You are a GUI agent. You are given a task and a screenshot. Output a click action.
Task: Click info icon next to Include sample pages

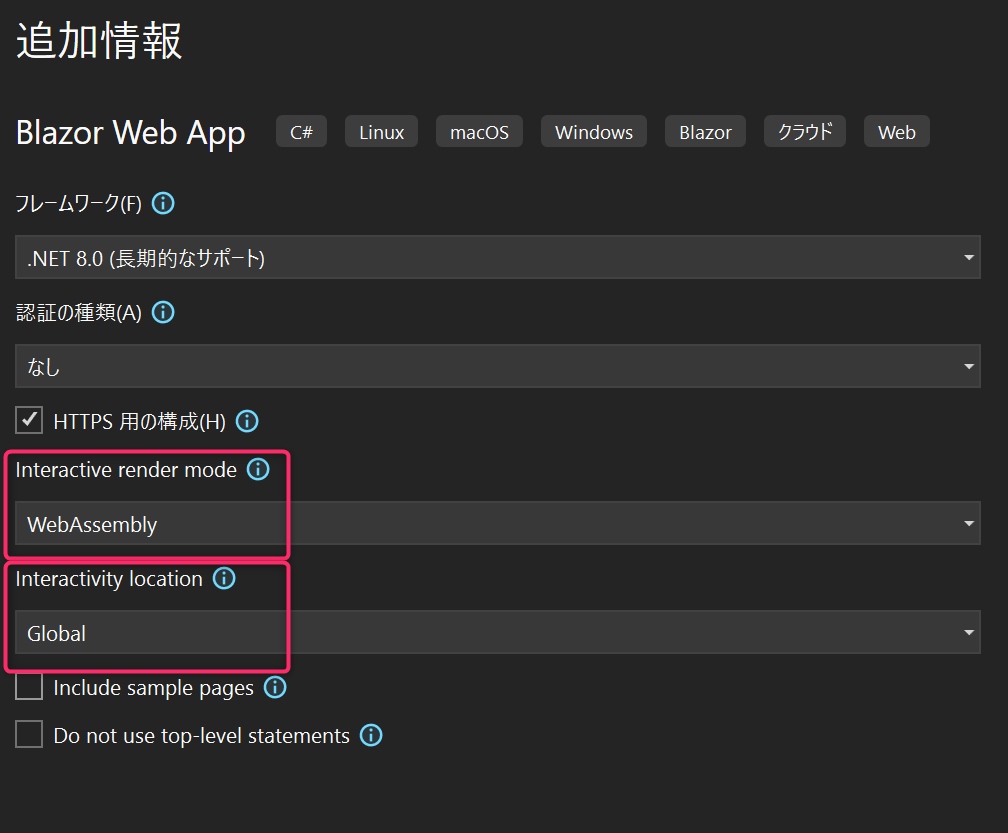(x=275, y=687)
